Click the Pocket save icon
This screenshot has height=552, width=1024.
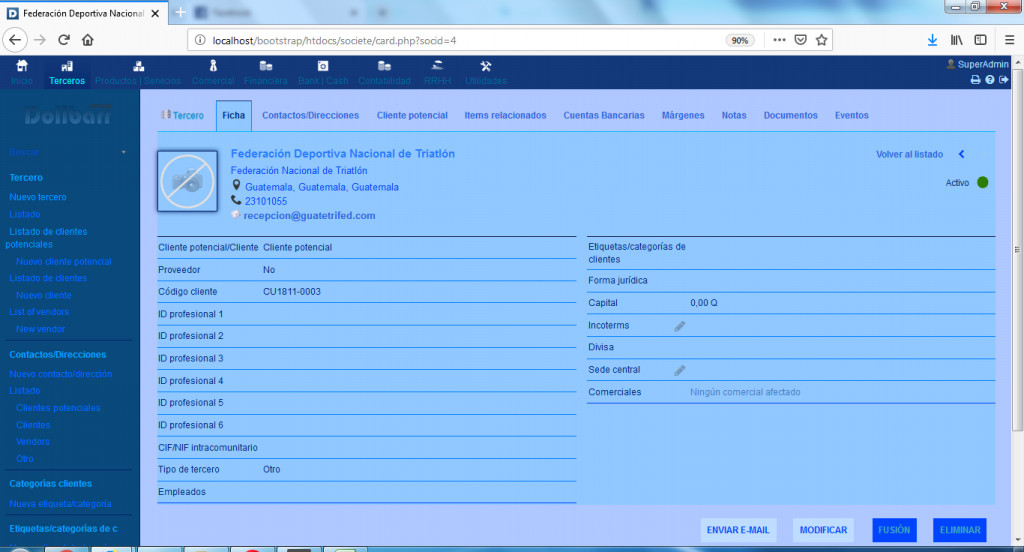[x=801, y=40]
